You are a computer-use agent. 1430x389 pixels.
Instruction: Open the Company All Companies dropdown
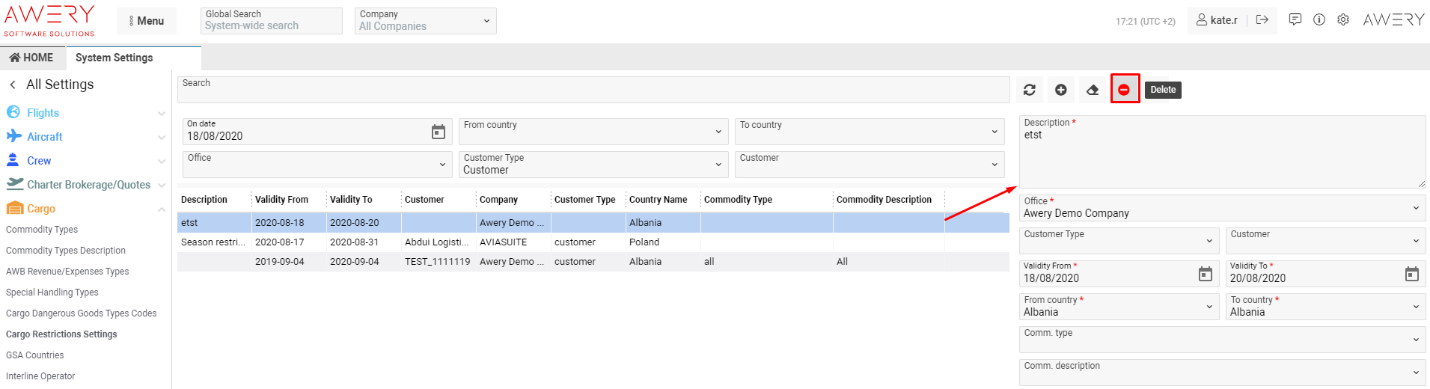425,20
